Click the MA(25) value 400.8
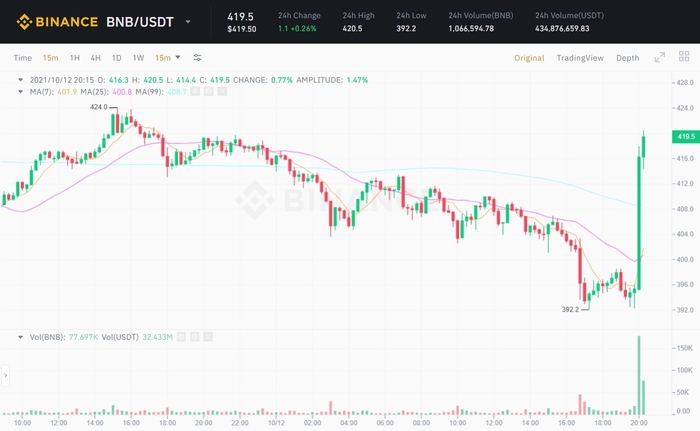This screenshot has width=700, height=431. [x=122, y=92]
